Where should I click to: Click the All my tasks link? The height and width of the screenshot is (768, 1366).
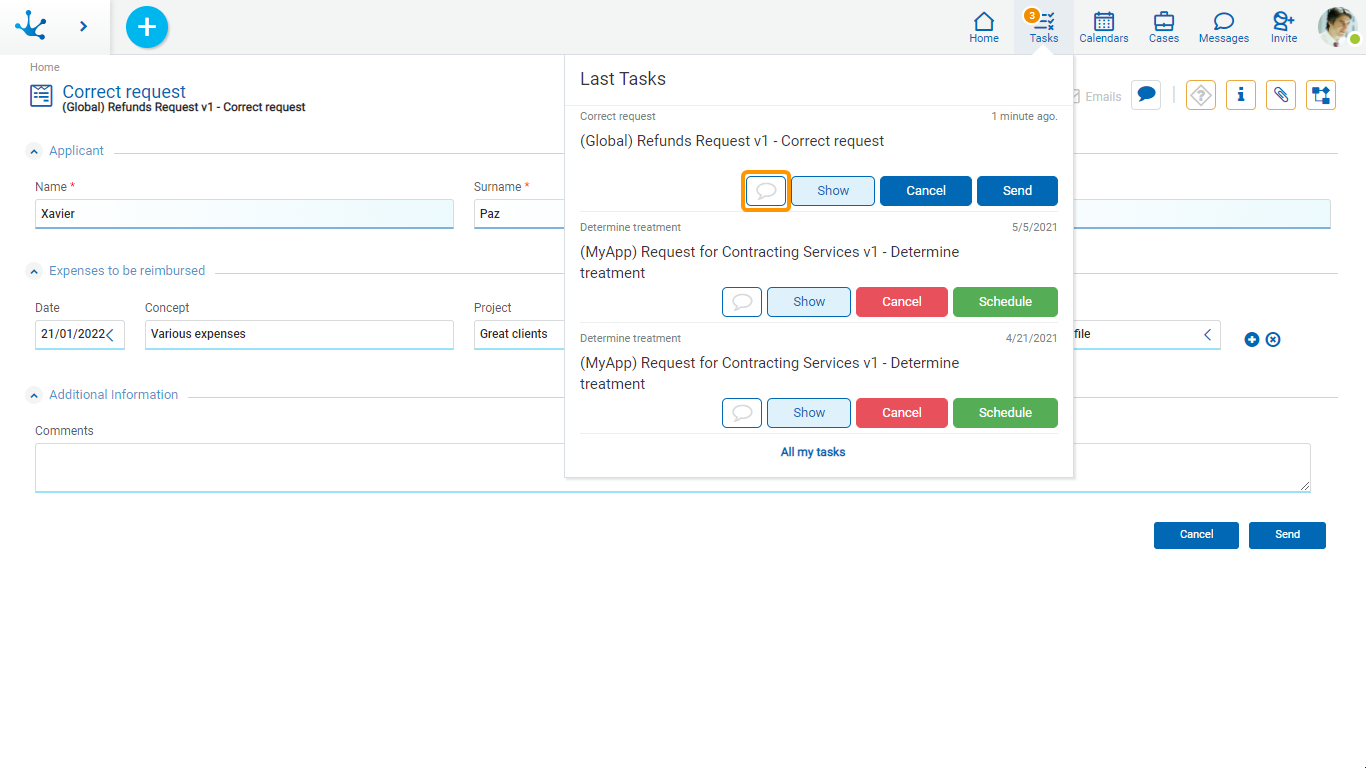coord(812,452)
